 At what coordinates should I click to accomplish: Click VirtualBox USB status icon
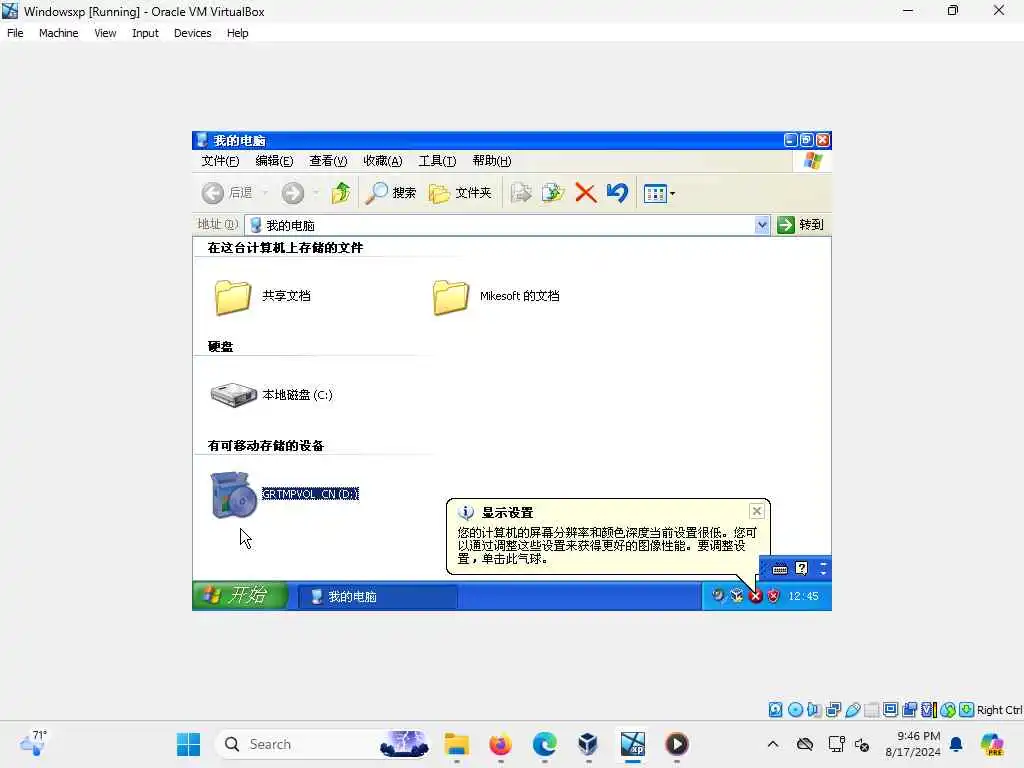coord(853,710)
